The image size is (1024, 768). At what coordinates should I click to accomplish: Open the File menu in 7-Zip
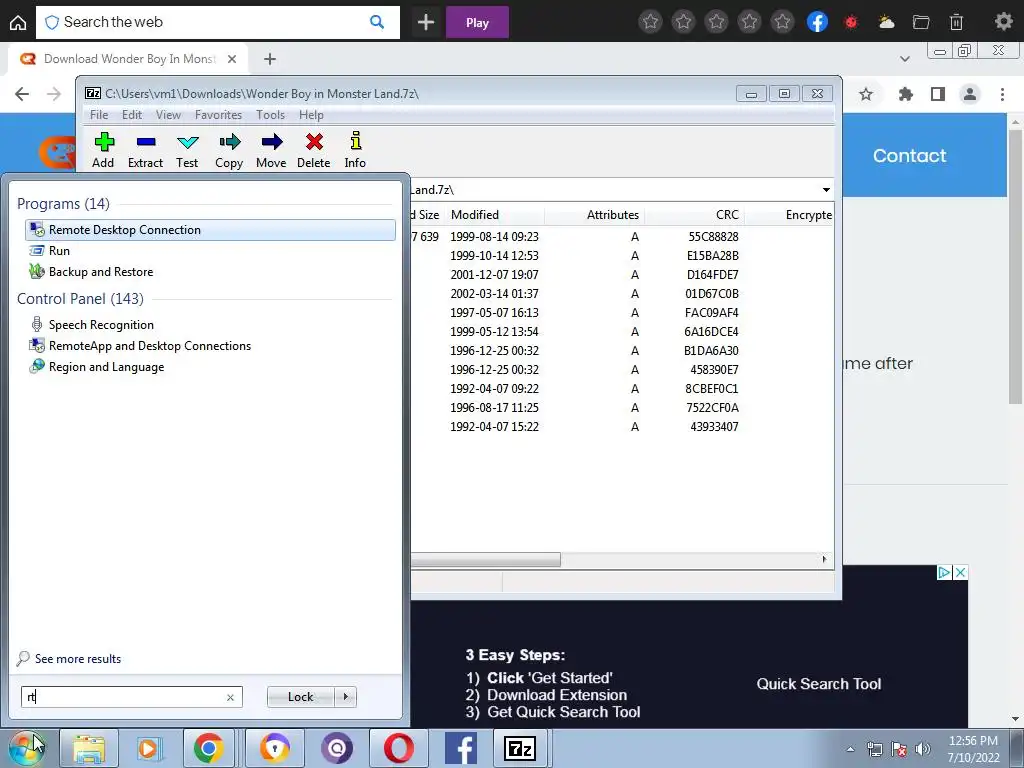point(99,115)
